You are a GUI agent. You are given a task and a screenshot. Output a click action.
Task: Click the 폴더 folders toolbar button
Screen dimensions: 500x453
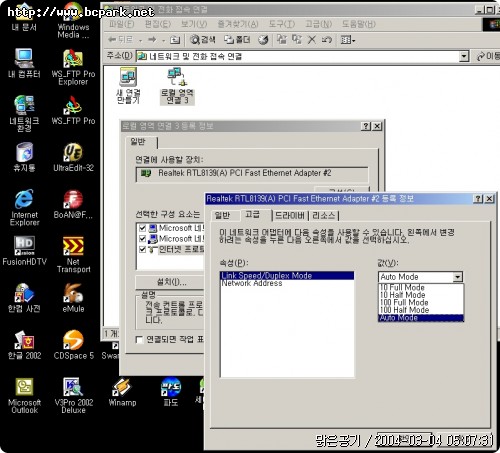(x=237, y=40)
